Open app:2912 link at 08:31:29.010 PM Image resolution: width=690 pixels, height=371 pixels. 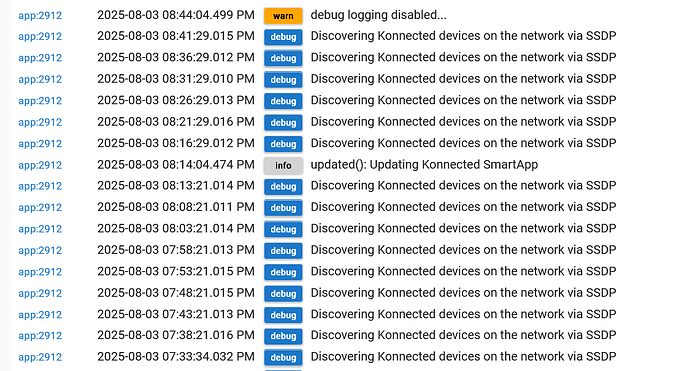(40, 79)
